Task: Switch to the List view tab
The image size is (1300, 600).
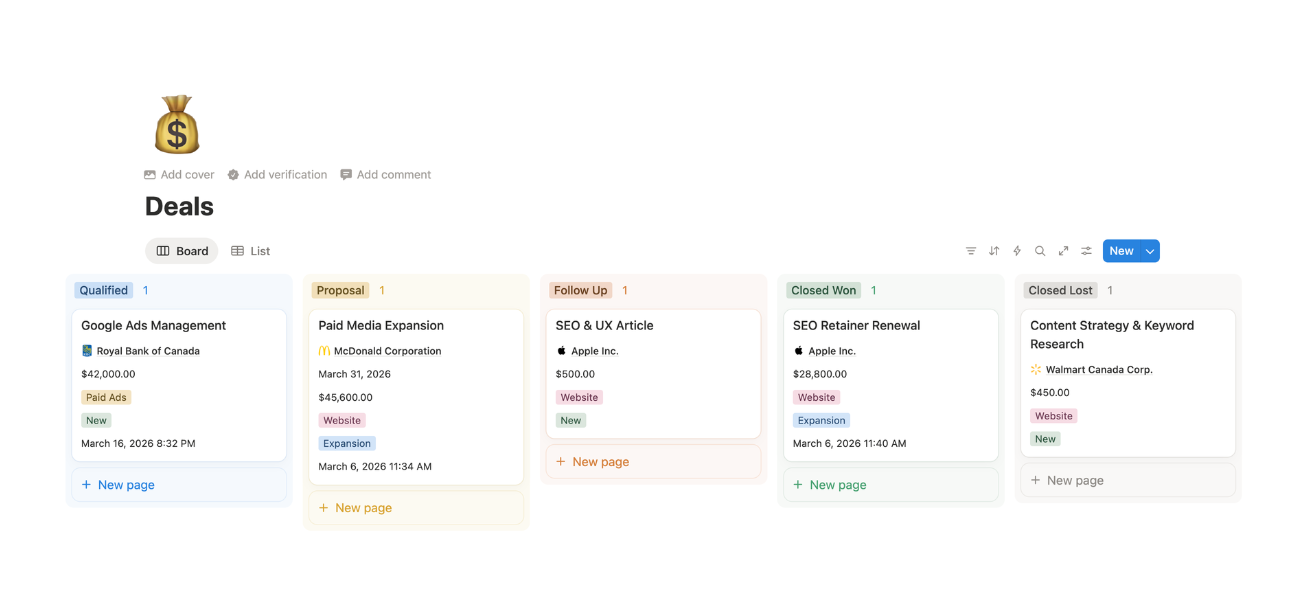Action: 251,251
